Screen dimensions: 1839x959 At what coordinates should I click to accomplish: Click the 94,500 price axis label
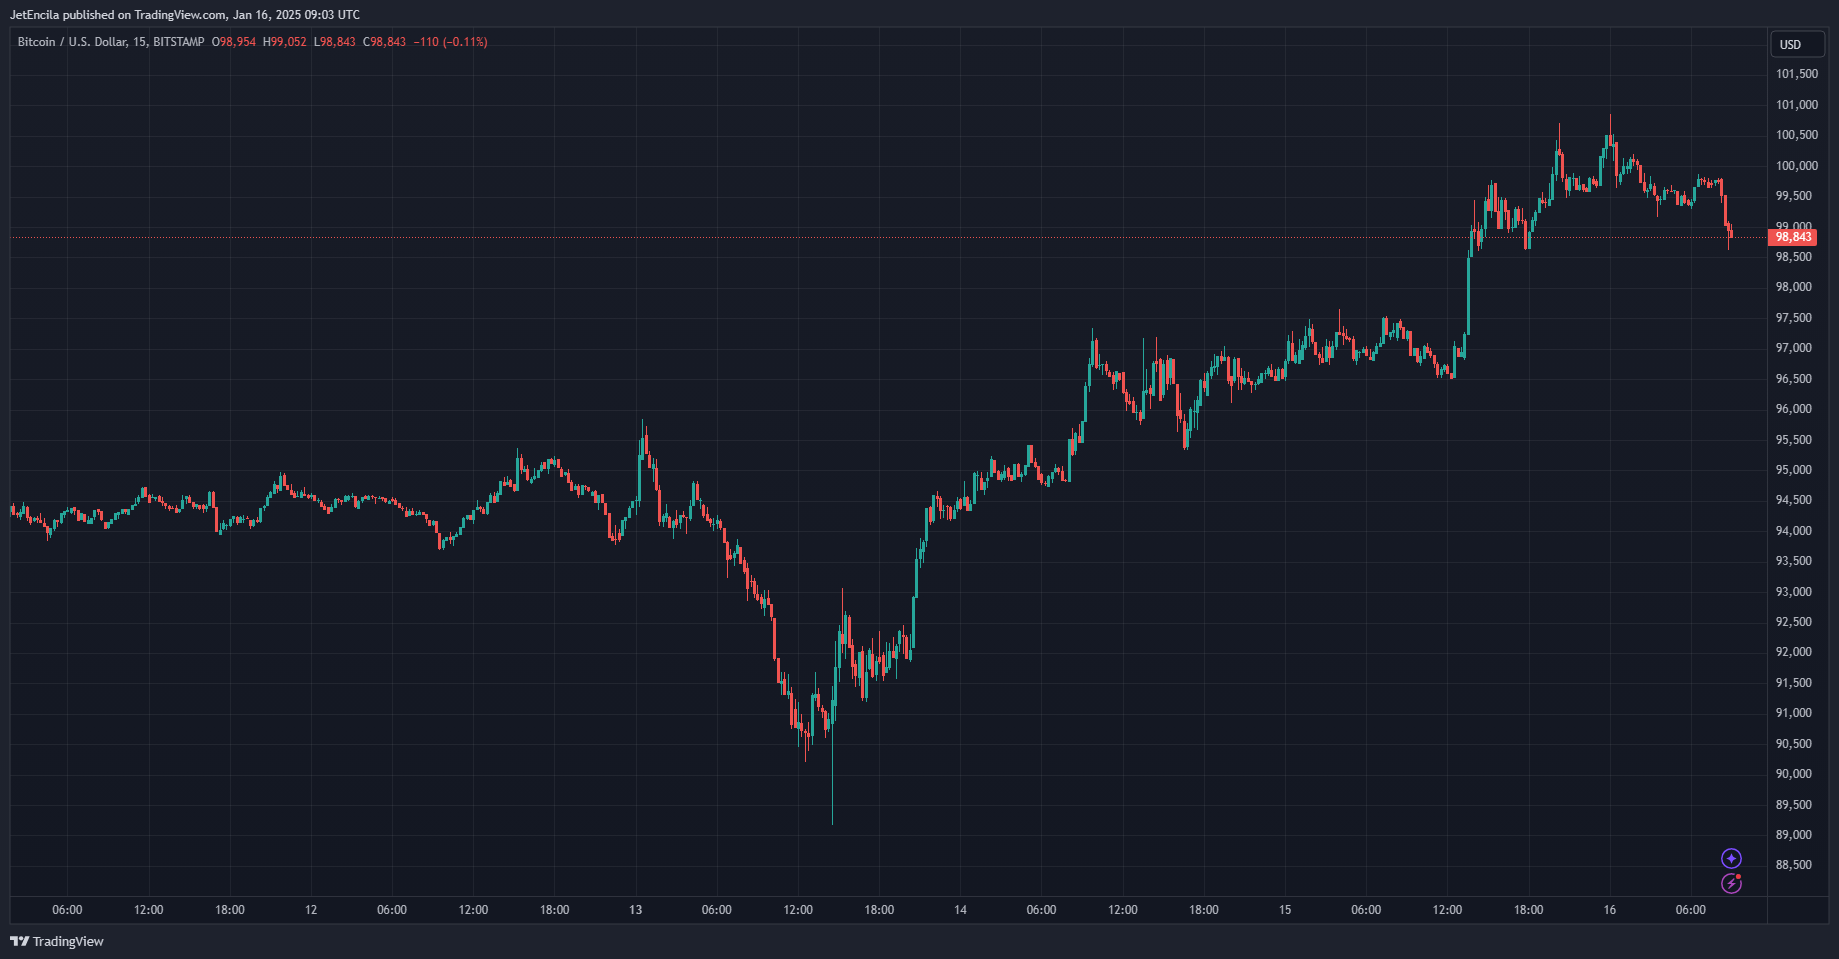[1794, 500]
